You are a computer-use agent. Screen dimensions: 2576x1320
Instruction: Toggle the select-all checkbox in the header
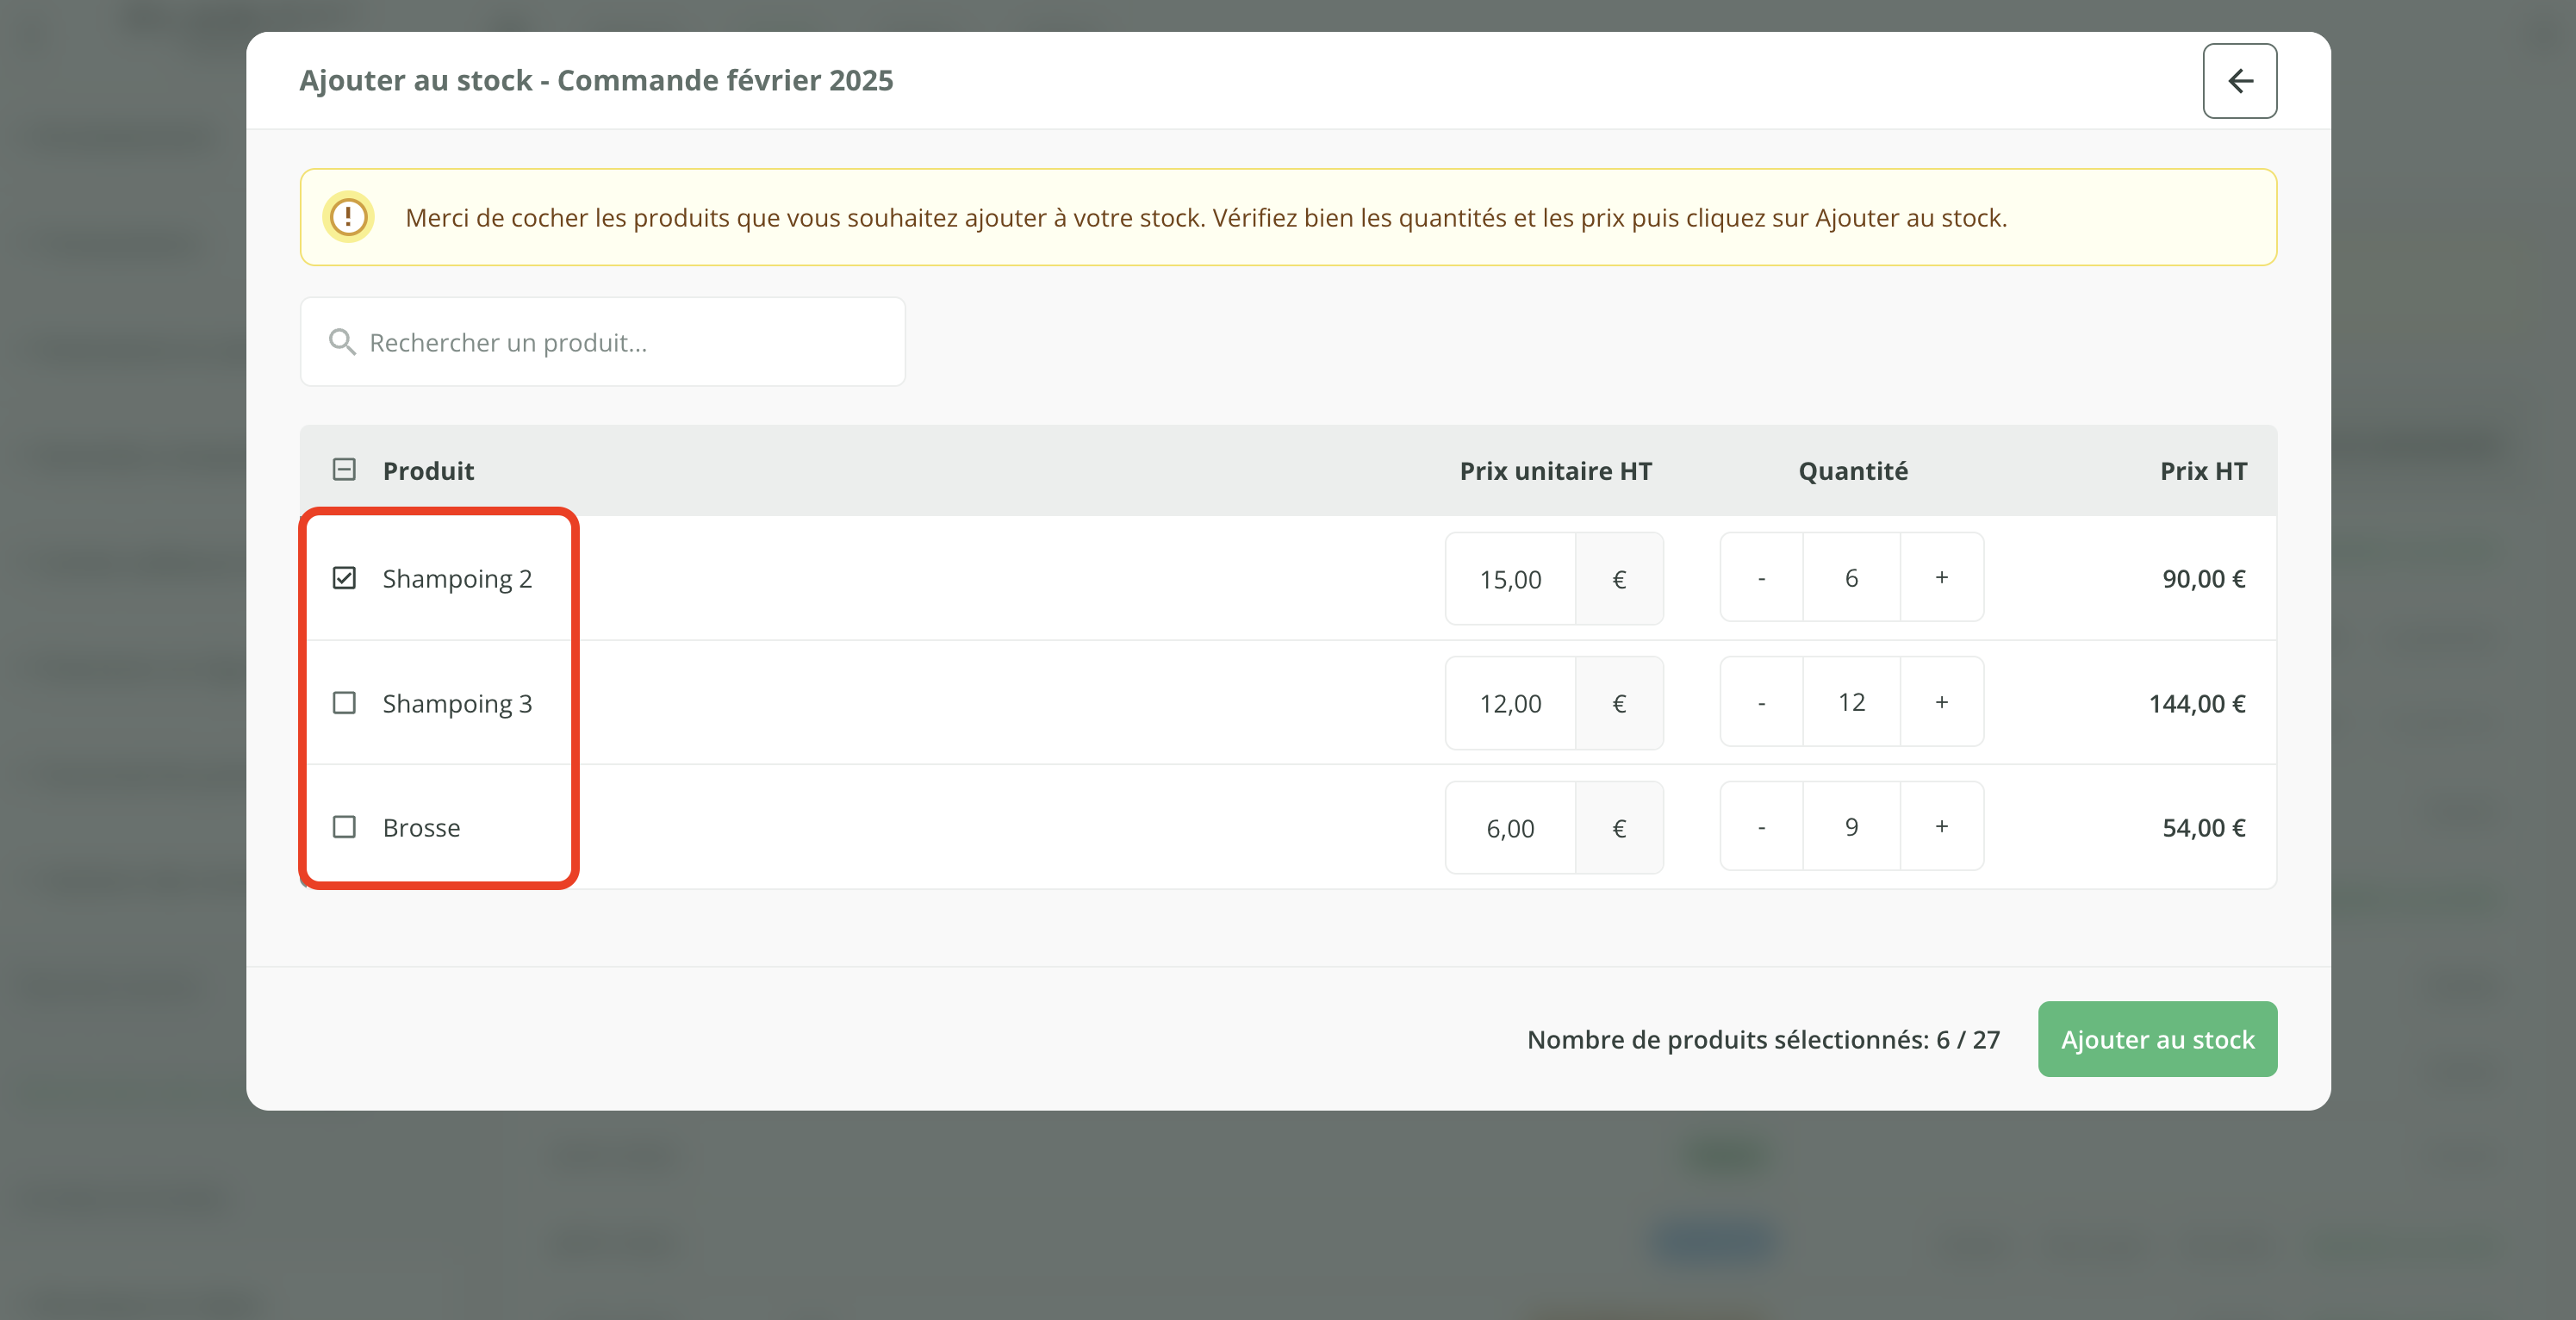[x=344, y=470]
